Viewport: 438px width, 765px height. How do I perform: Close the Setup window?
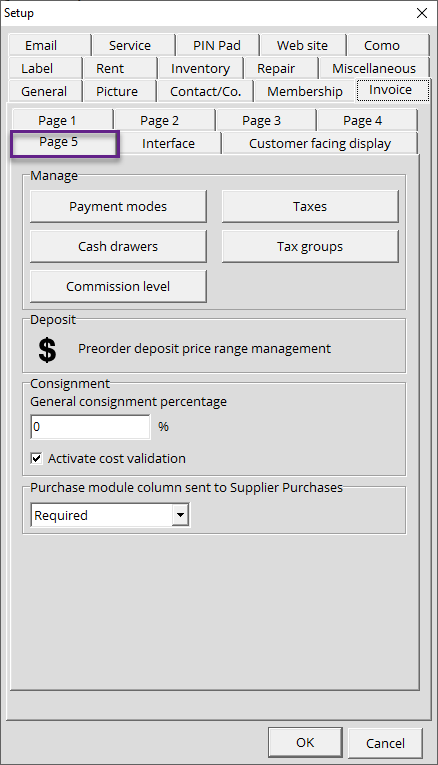pyautogui.click(x=422, y=13)
